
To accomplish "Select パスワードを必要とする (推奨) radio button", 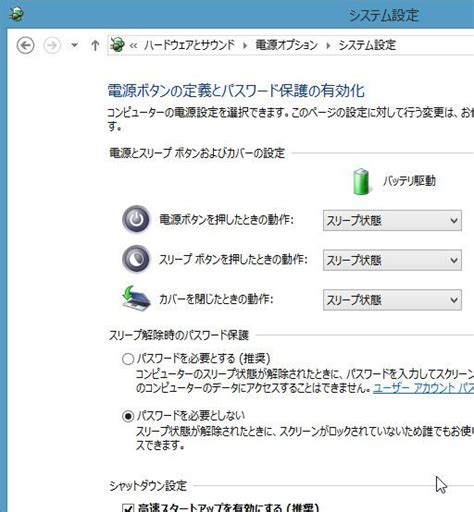I will click(128, 359).
